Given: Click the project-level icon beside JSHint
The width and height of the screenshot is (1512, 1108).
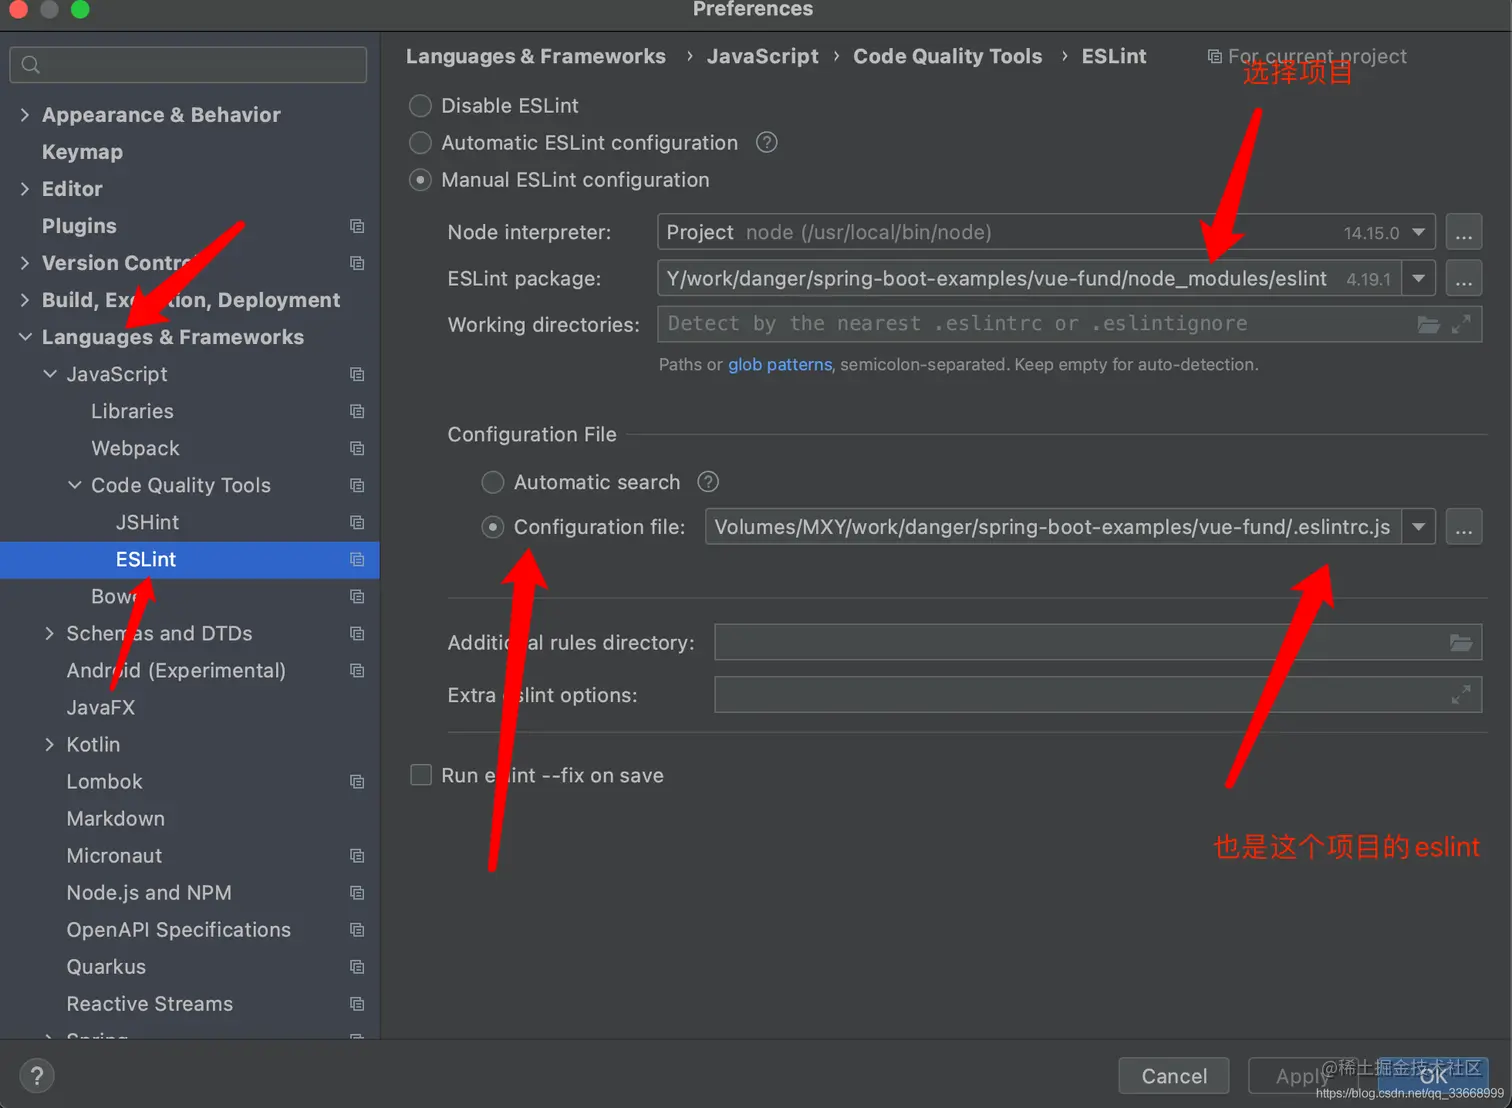Looking at the screenshot, I should tap(357, 522).
